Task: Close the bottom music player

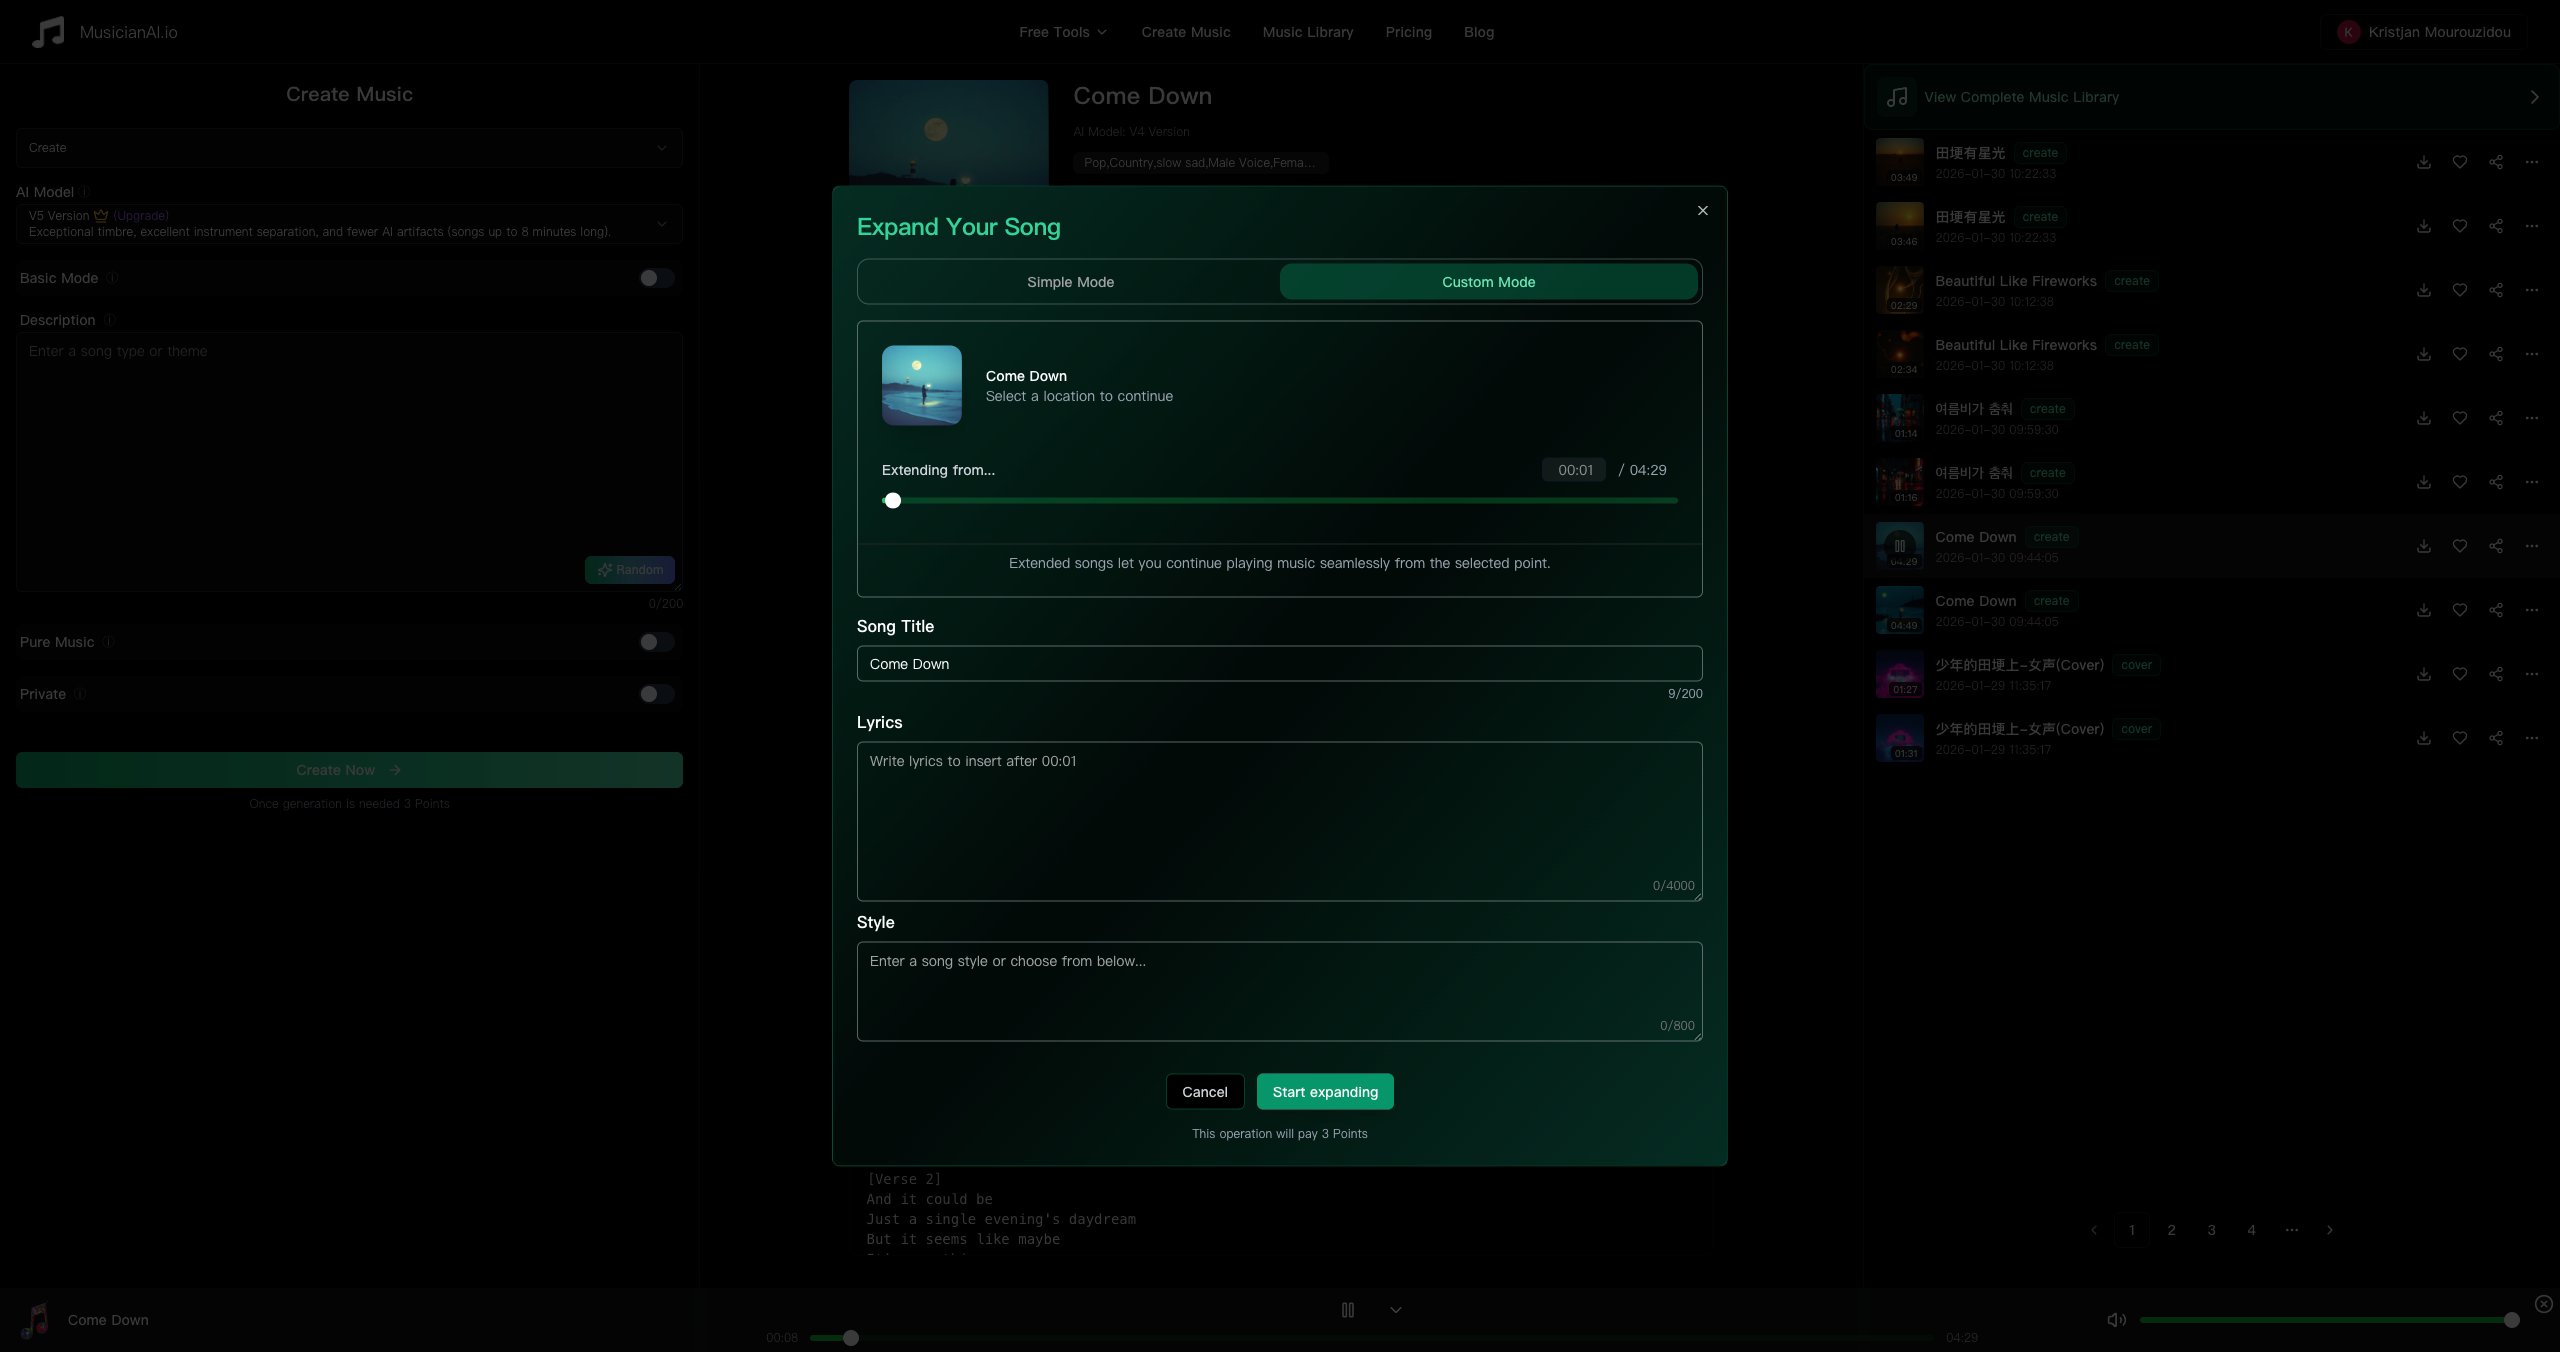Action: pos(2543,1304)
